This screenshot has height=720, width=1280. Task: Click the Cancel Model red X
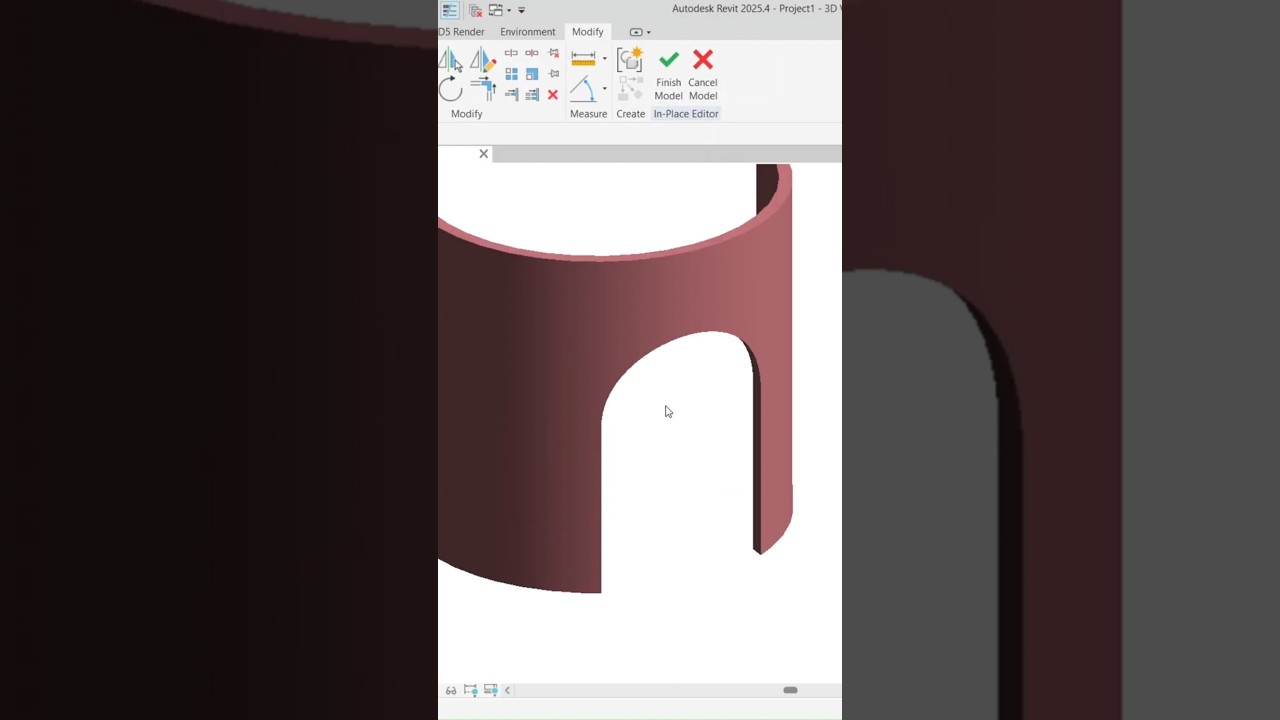click(x=703, y=60)
